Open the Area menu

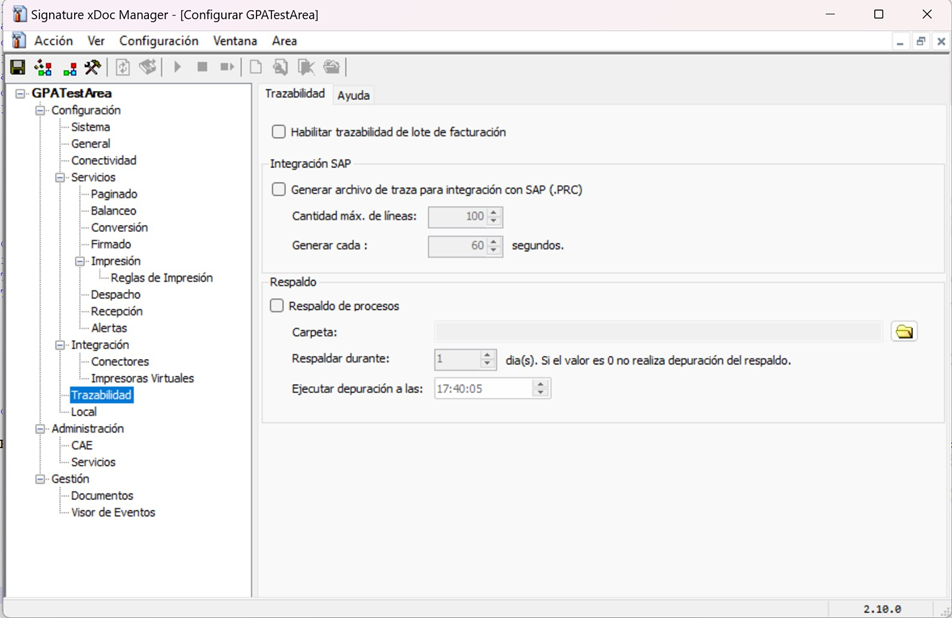284,41
